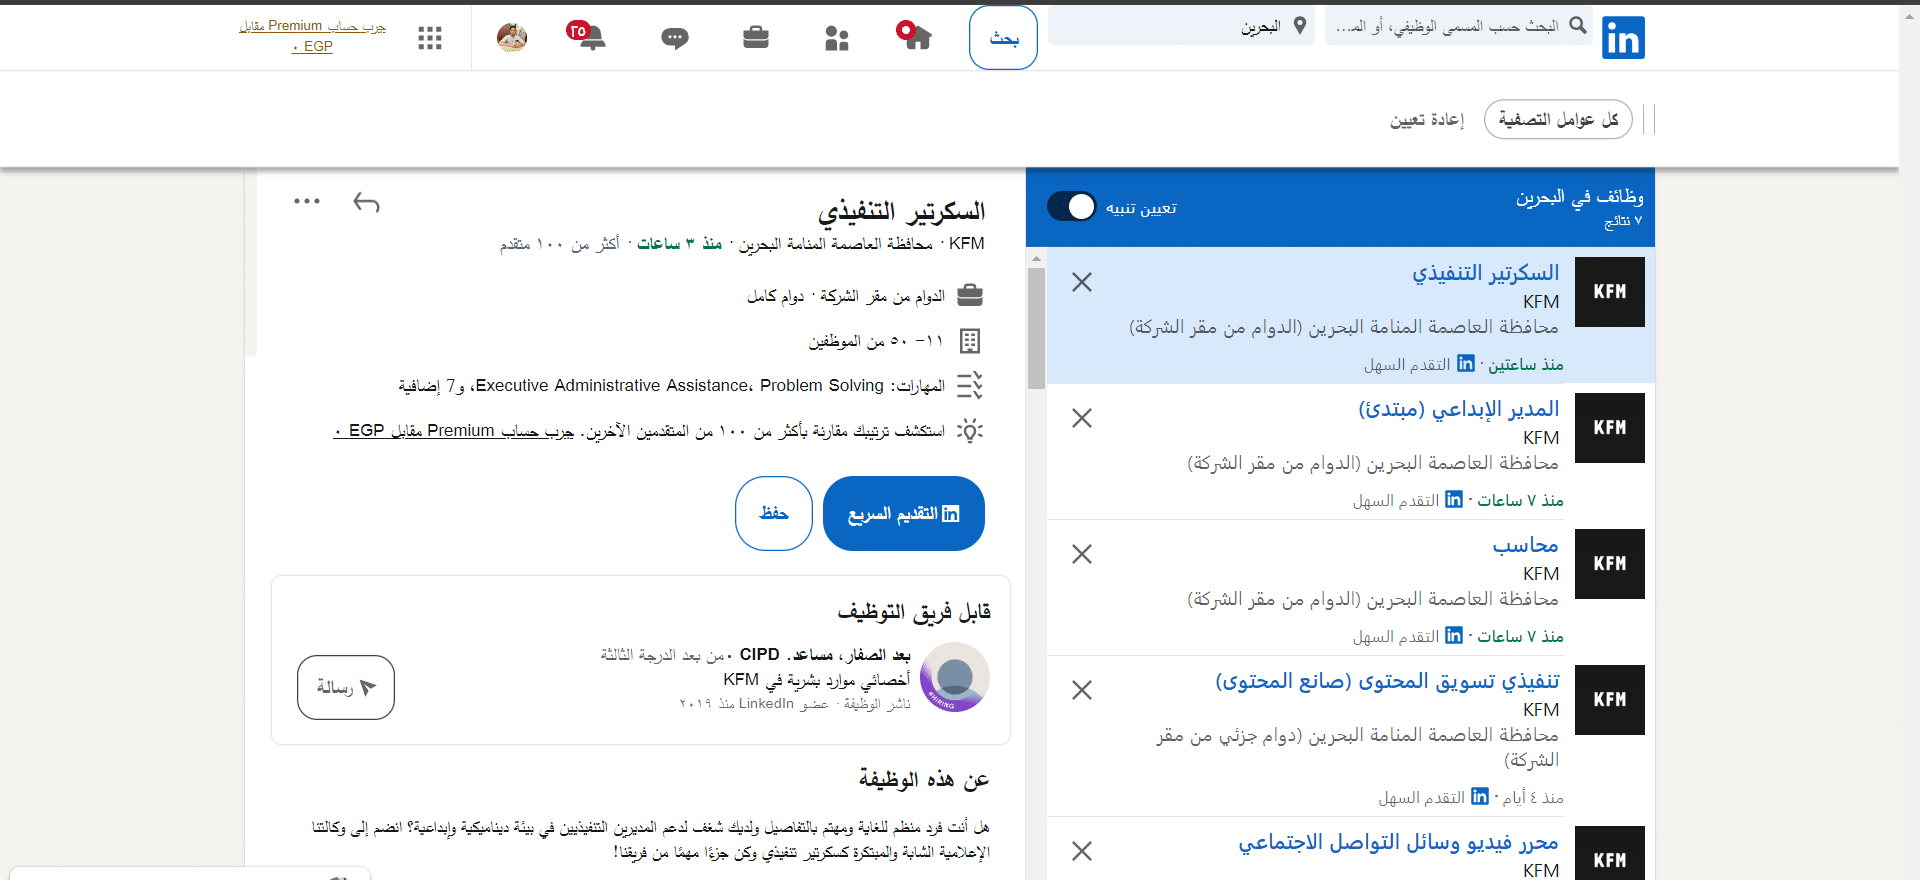Share job using the arrow icon
Image resolution: width=1920 pixels, height=880 pixels.
pyautogui.click(x=366, y=203)
